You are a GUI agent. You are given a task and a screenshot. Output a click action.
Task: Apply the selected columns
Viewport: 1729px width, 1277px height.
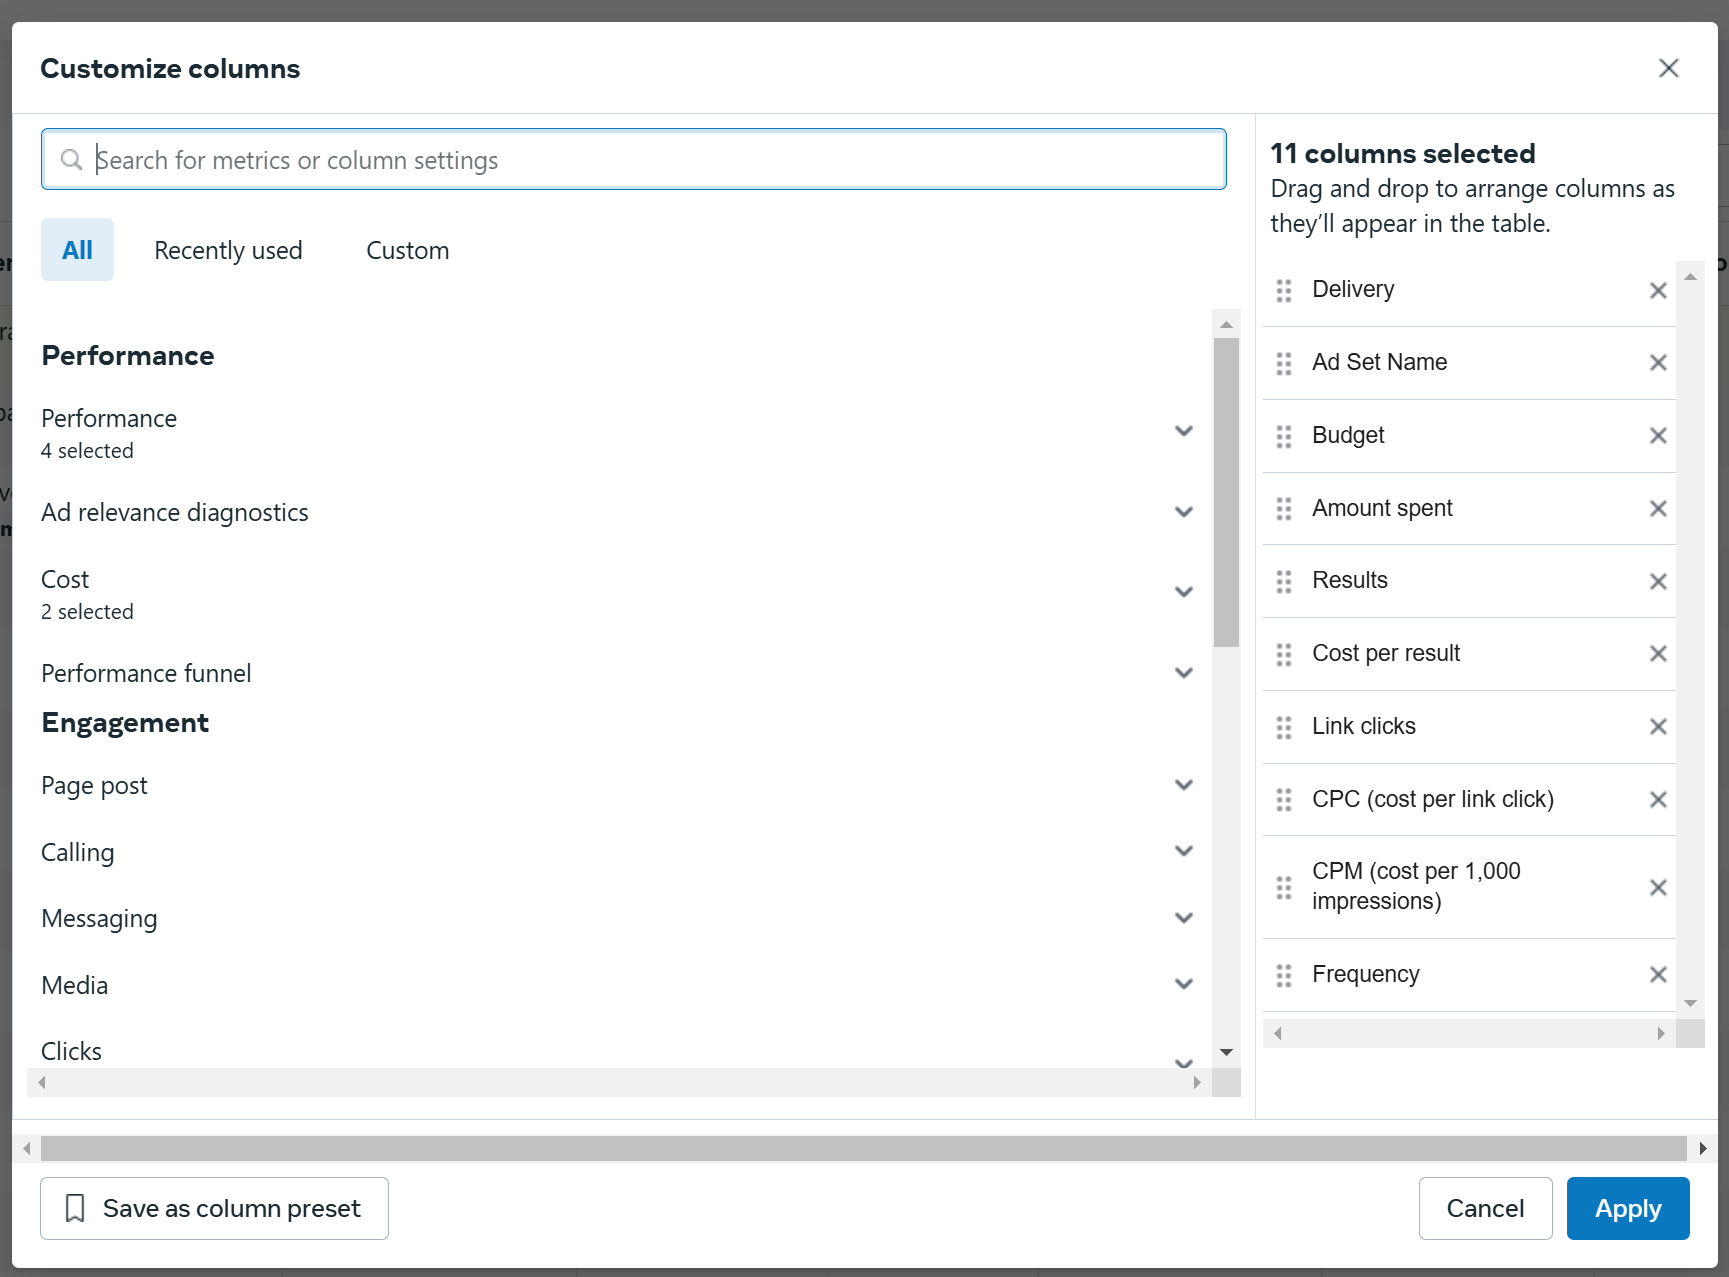[1628, 1208]
